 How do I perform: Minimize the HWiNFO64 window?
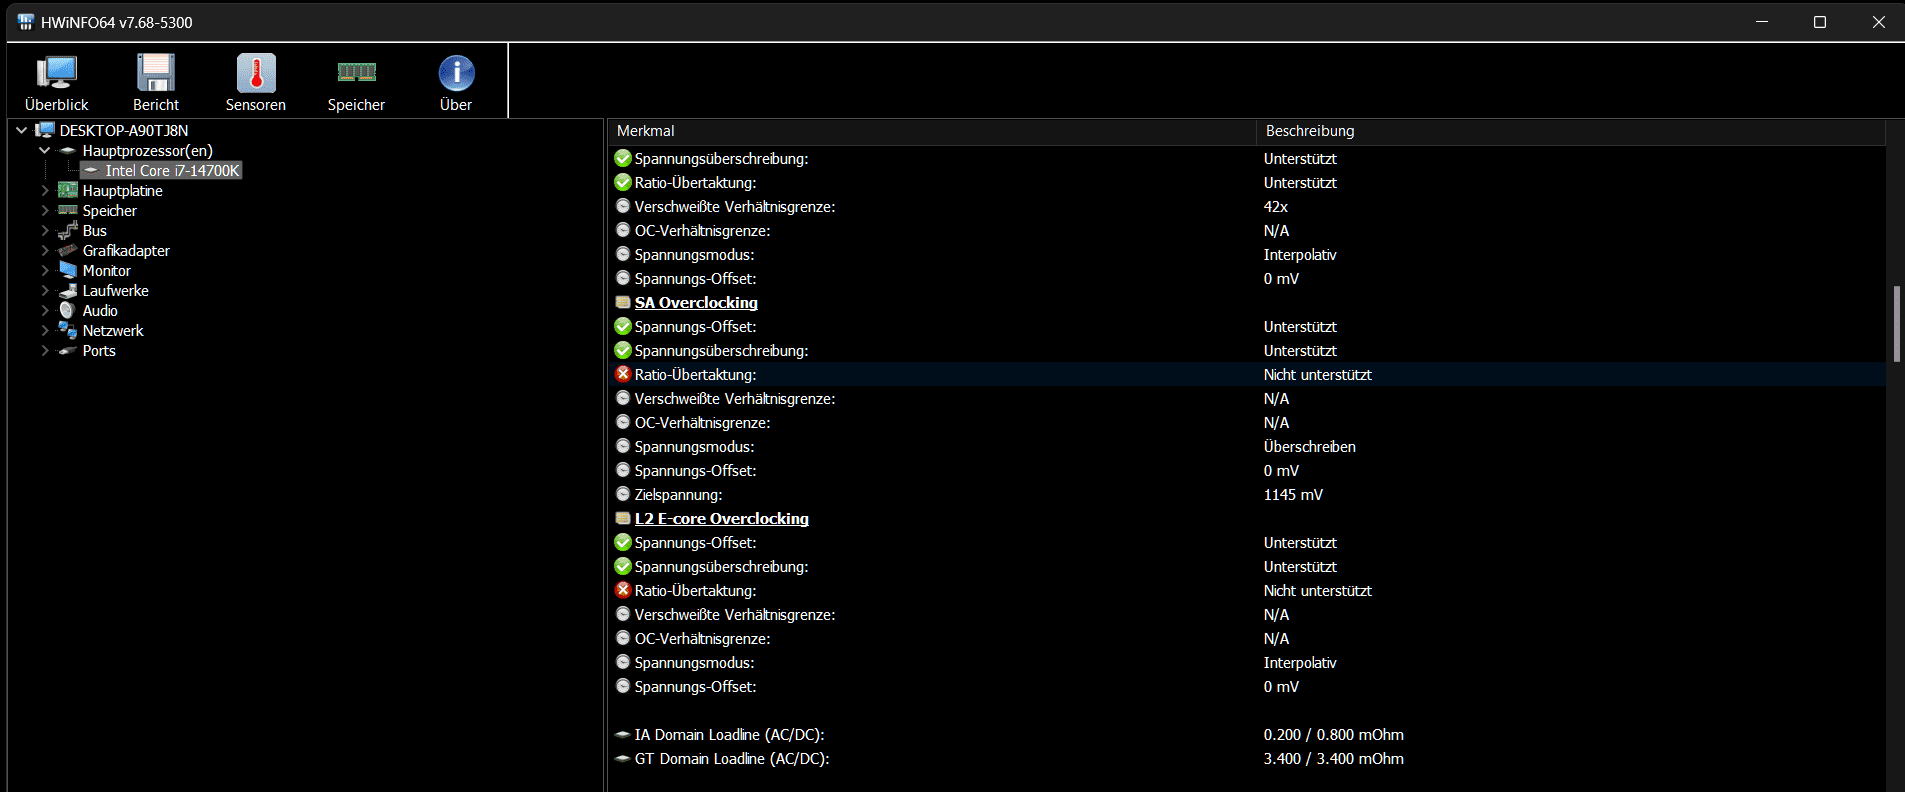(x=1762, y=22)
